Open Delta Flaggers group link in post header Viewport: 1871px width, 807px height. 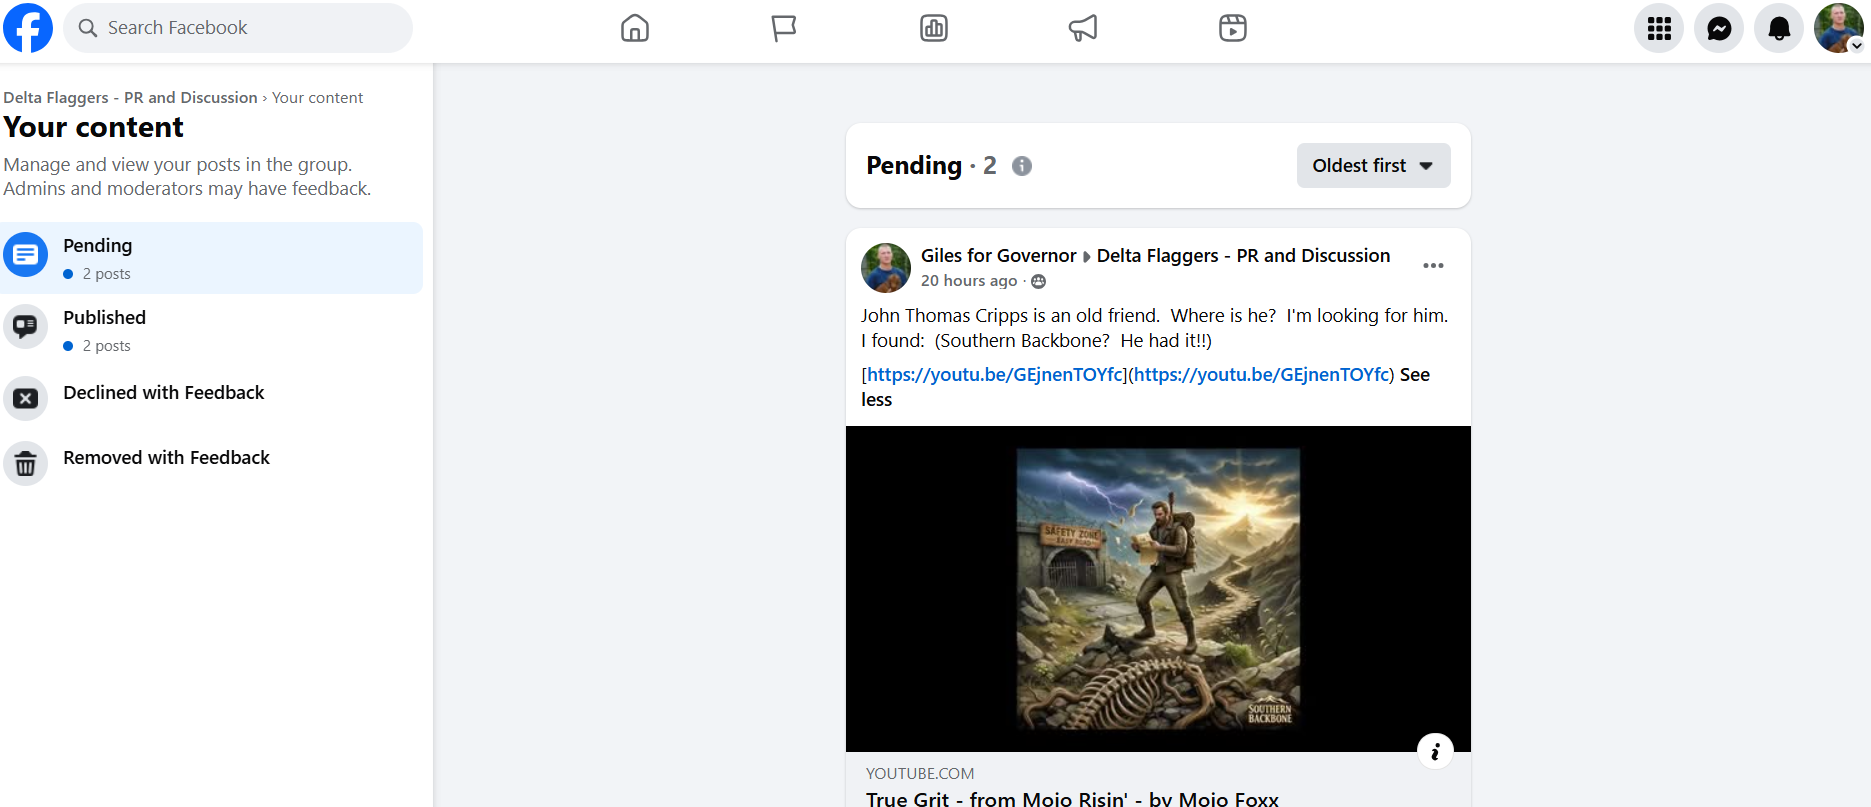[x=1243, y=256]
